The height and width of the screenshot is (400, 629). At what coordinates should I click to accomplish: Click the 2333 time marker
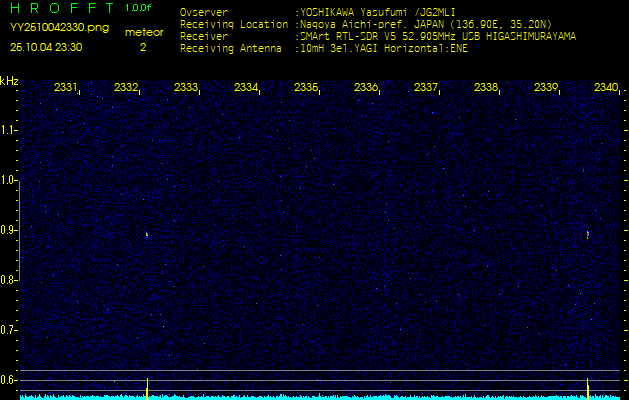coord(186,88)
